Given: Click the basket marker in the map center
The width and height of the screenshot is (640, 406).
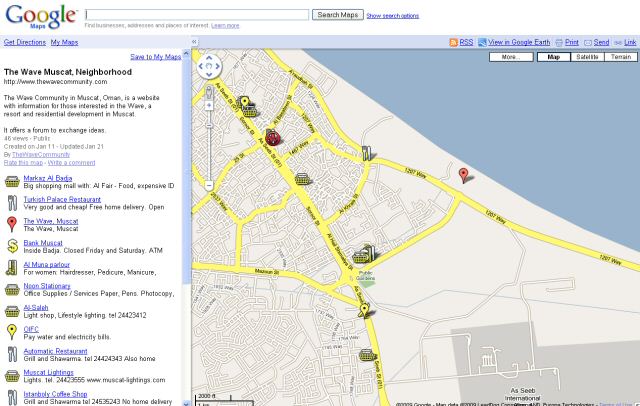Looking at the screenshot, I should 302,178.
